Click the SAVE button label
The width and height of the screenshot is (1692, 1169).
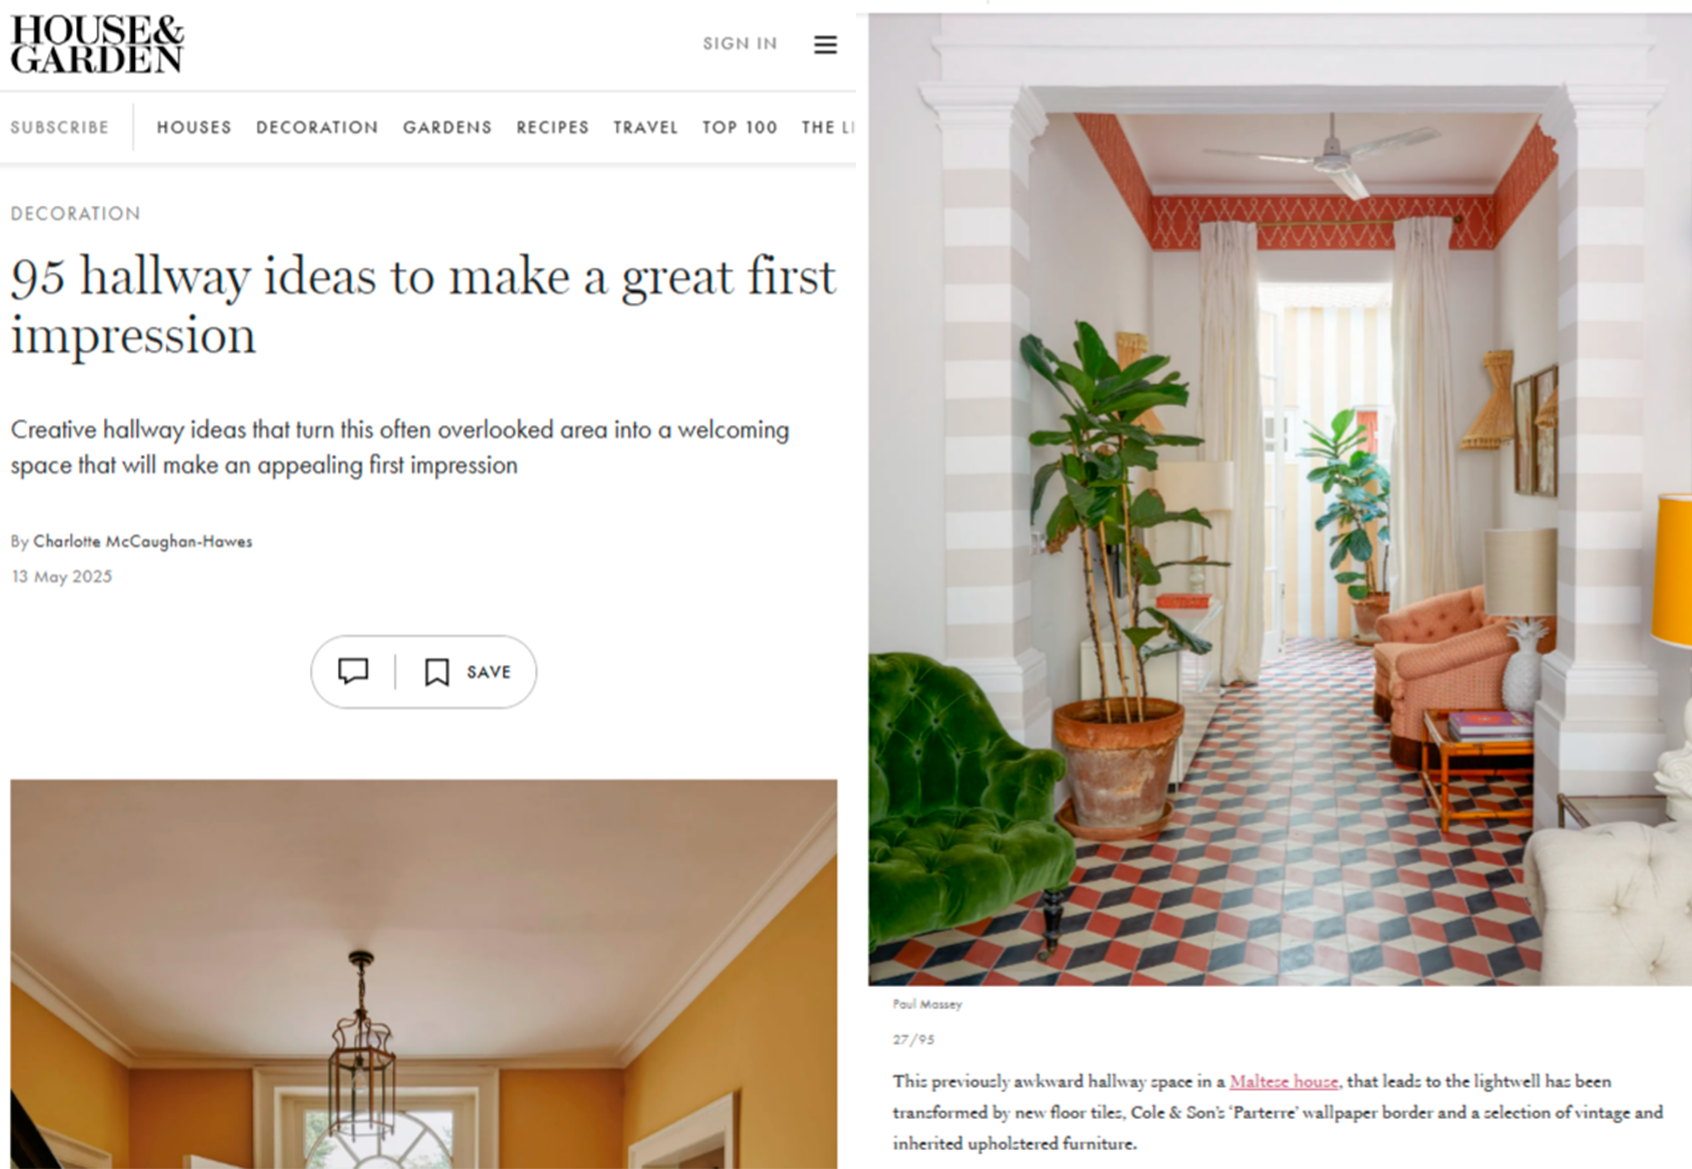click(489, 672)
